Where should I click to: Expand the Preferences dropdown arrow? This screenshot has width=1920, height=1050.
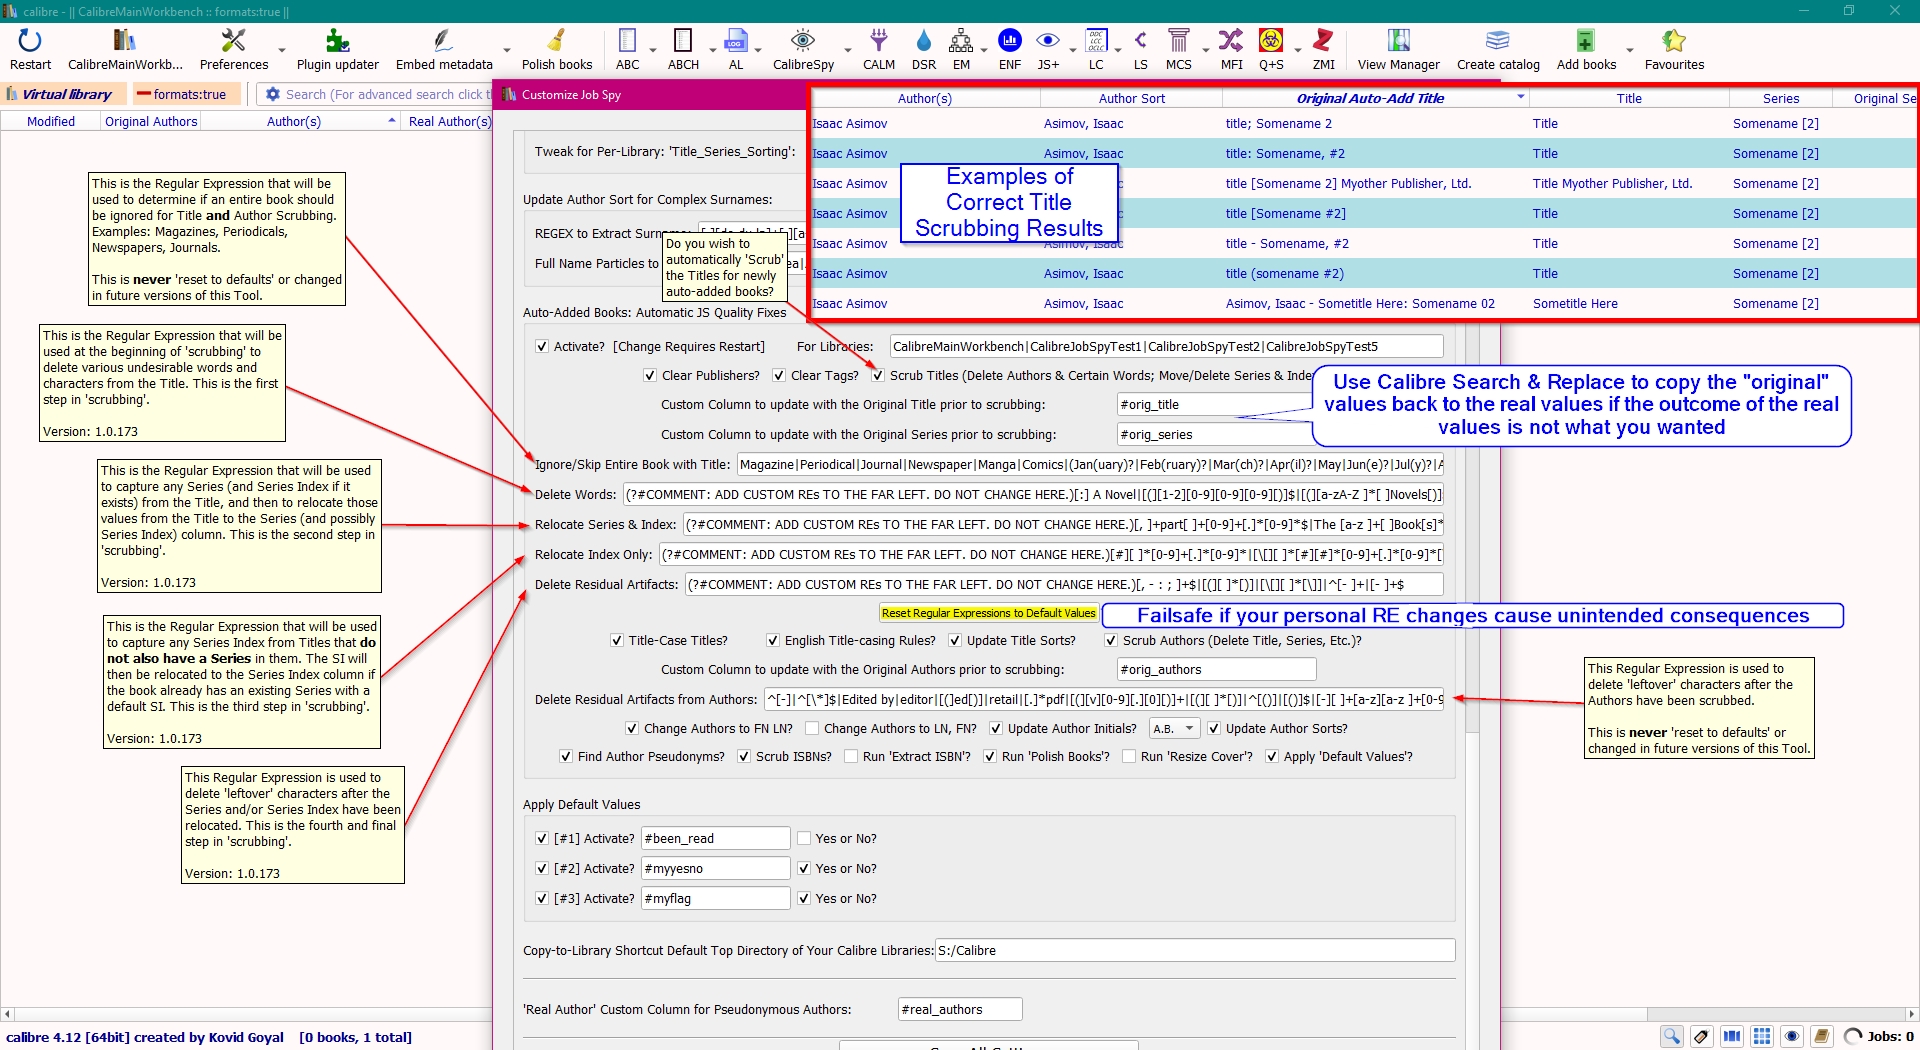(x=282, y=50)
